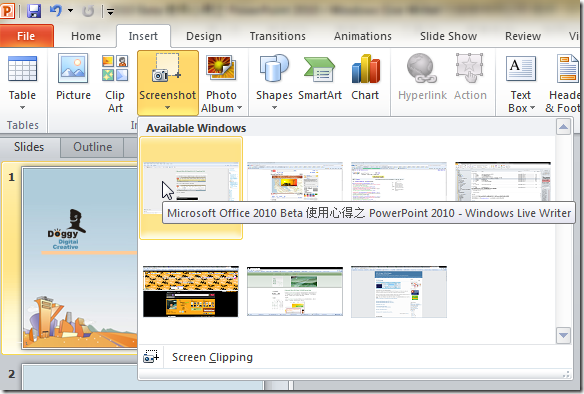Collapse the Screenshot dropdown arrow
Screen dimensions: 584x394
167,108
